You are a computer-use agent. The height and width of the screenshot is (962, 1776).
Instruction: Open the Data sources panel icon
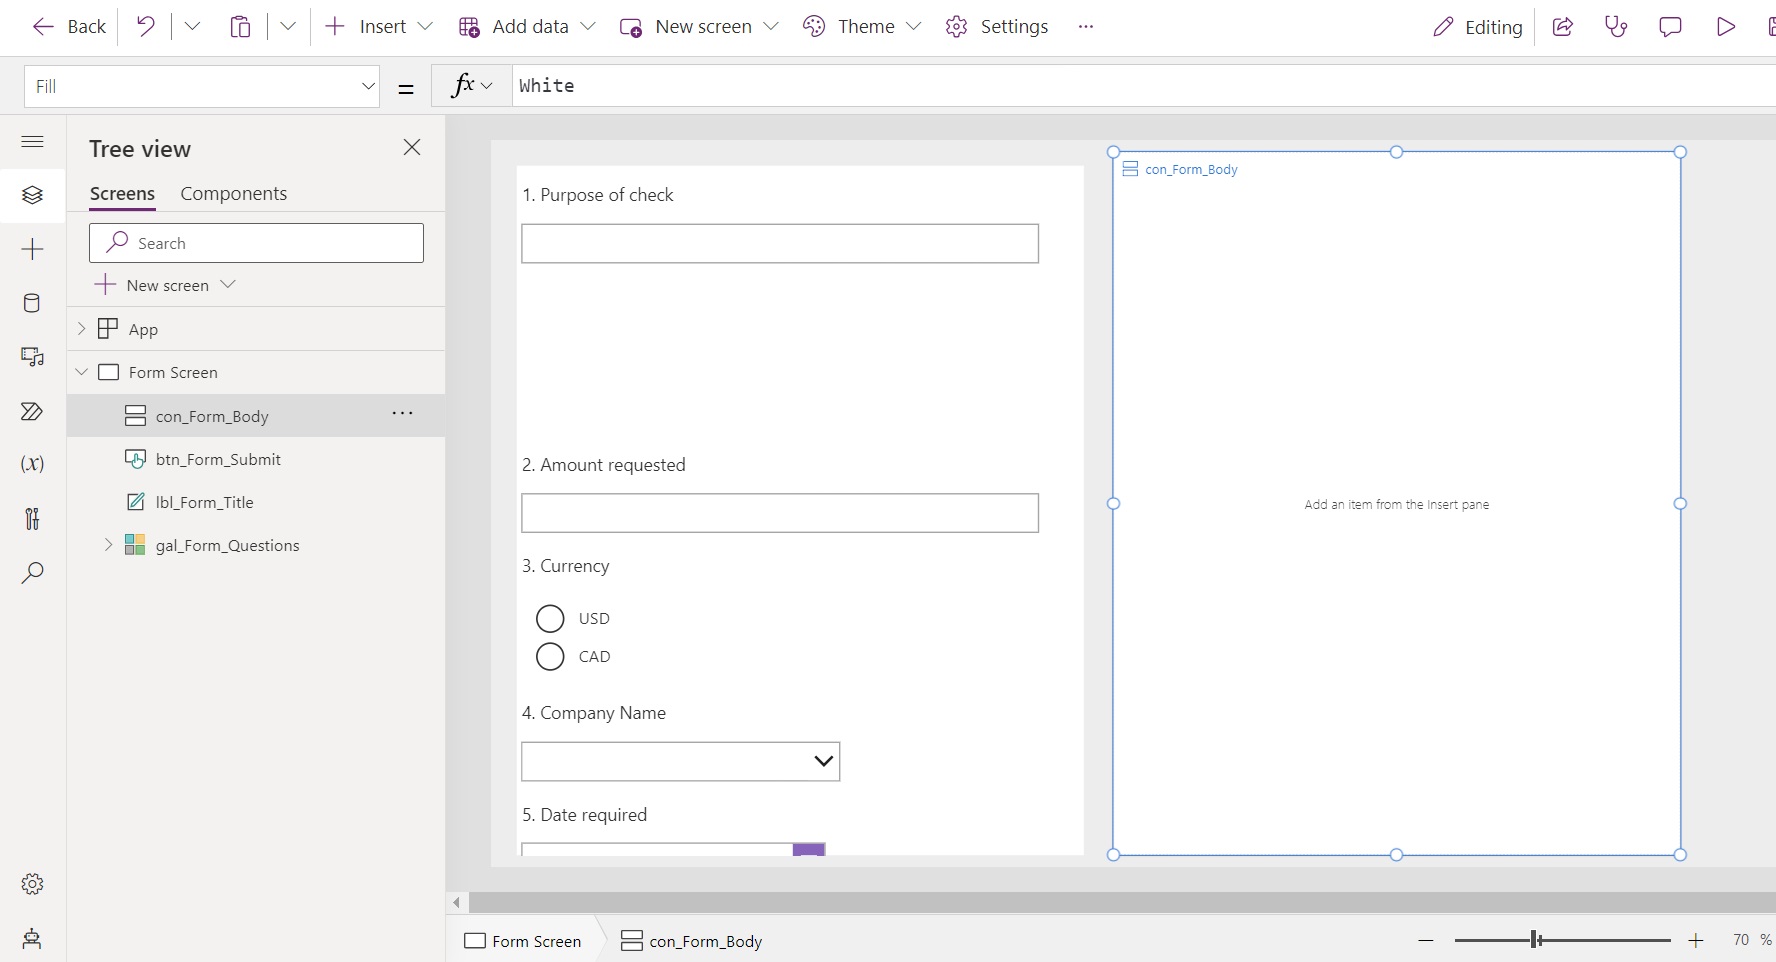point(32,304)
